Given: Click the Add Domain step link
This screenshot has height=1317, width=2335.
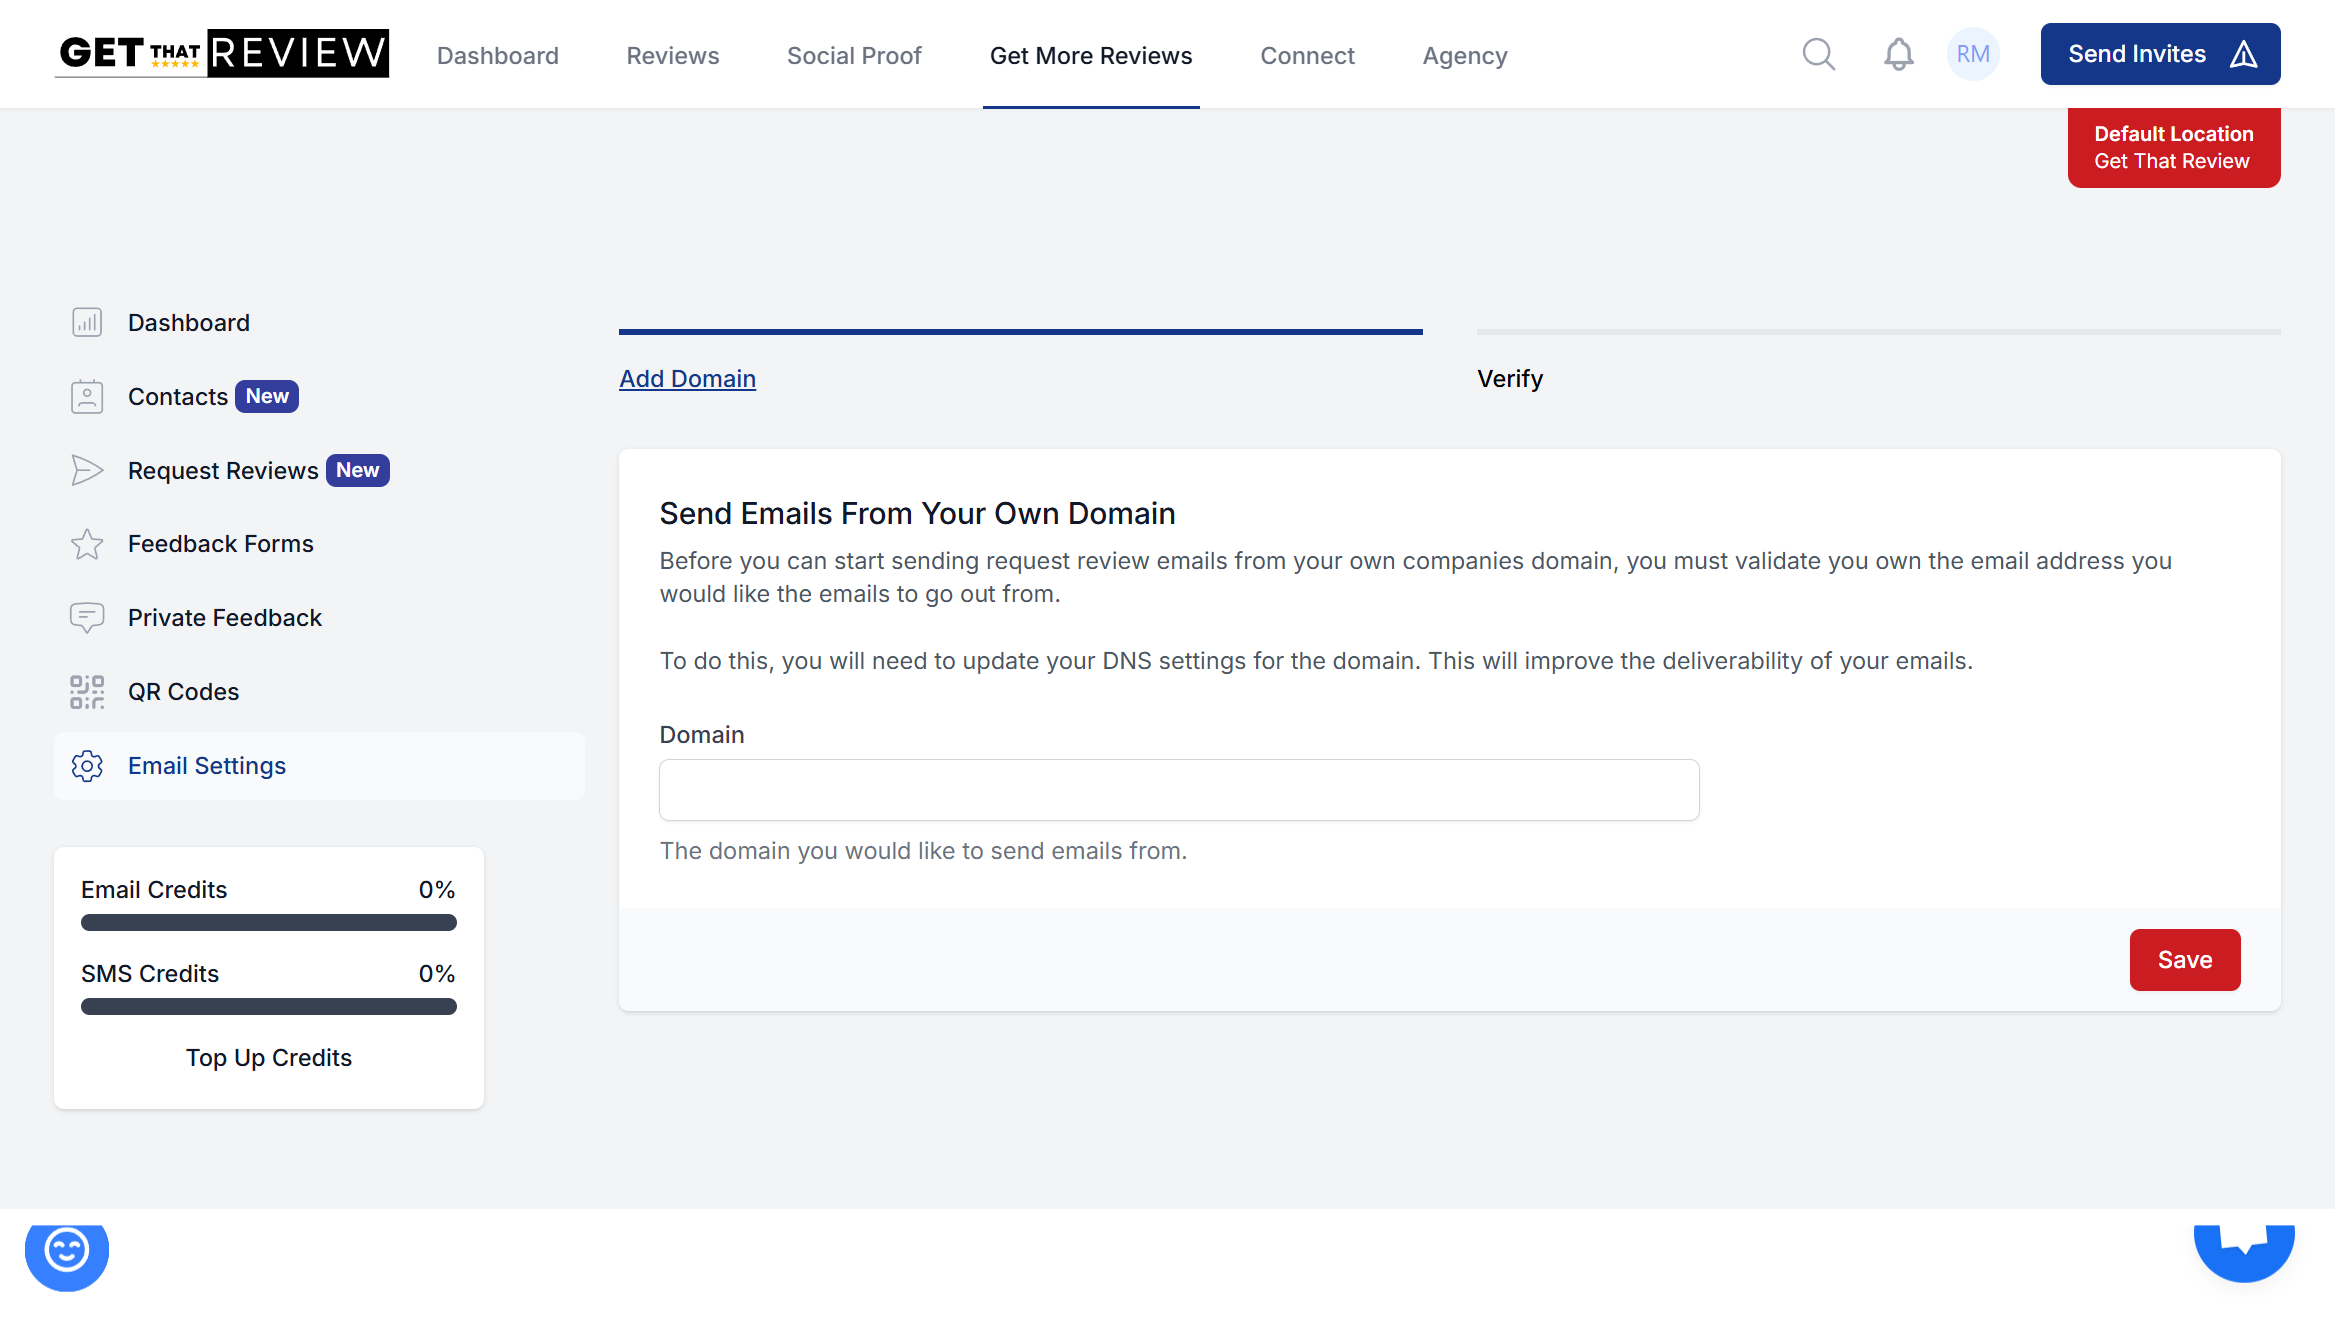Looking at the screenshot, I should 687,379.
